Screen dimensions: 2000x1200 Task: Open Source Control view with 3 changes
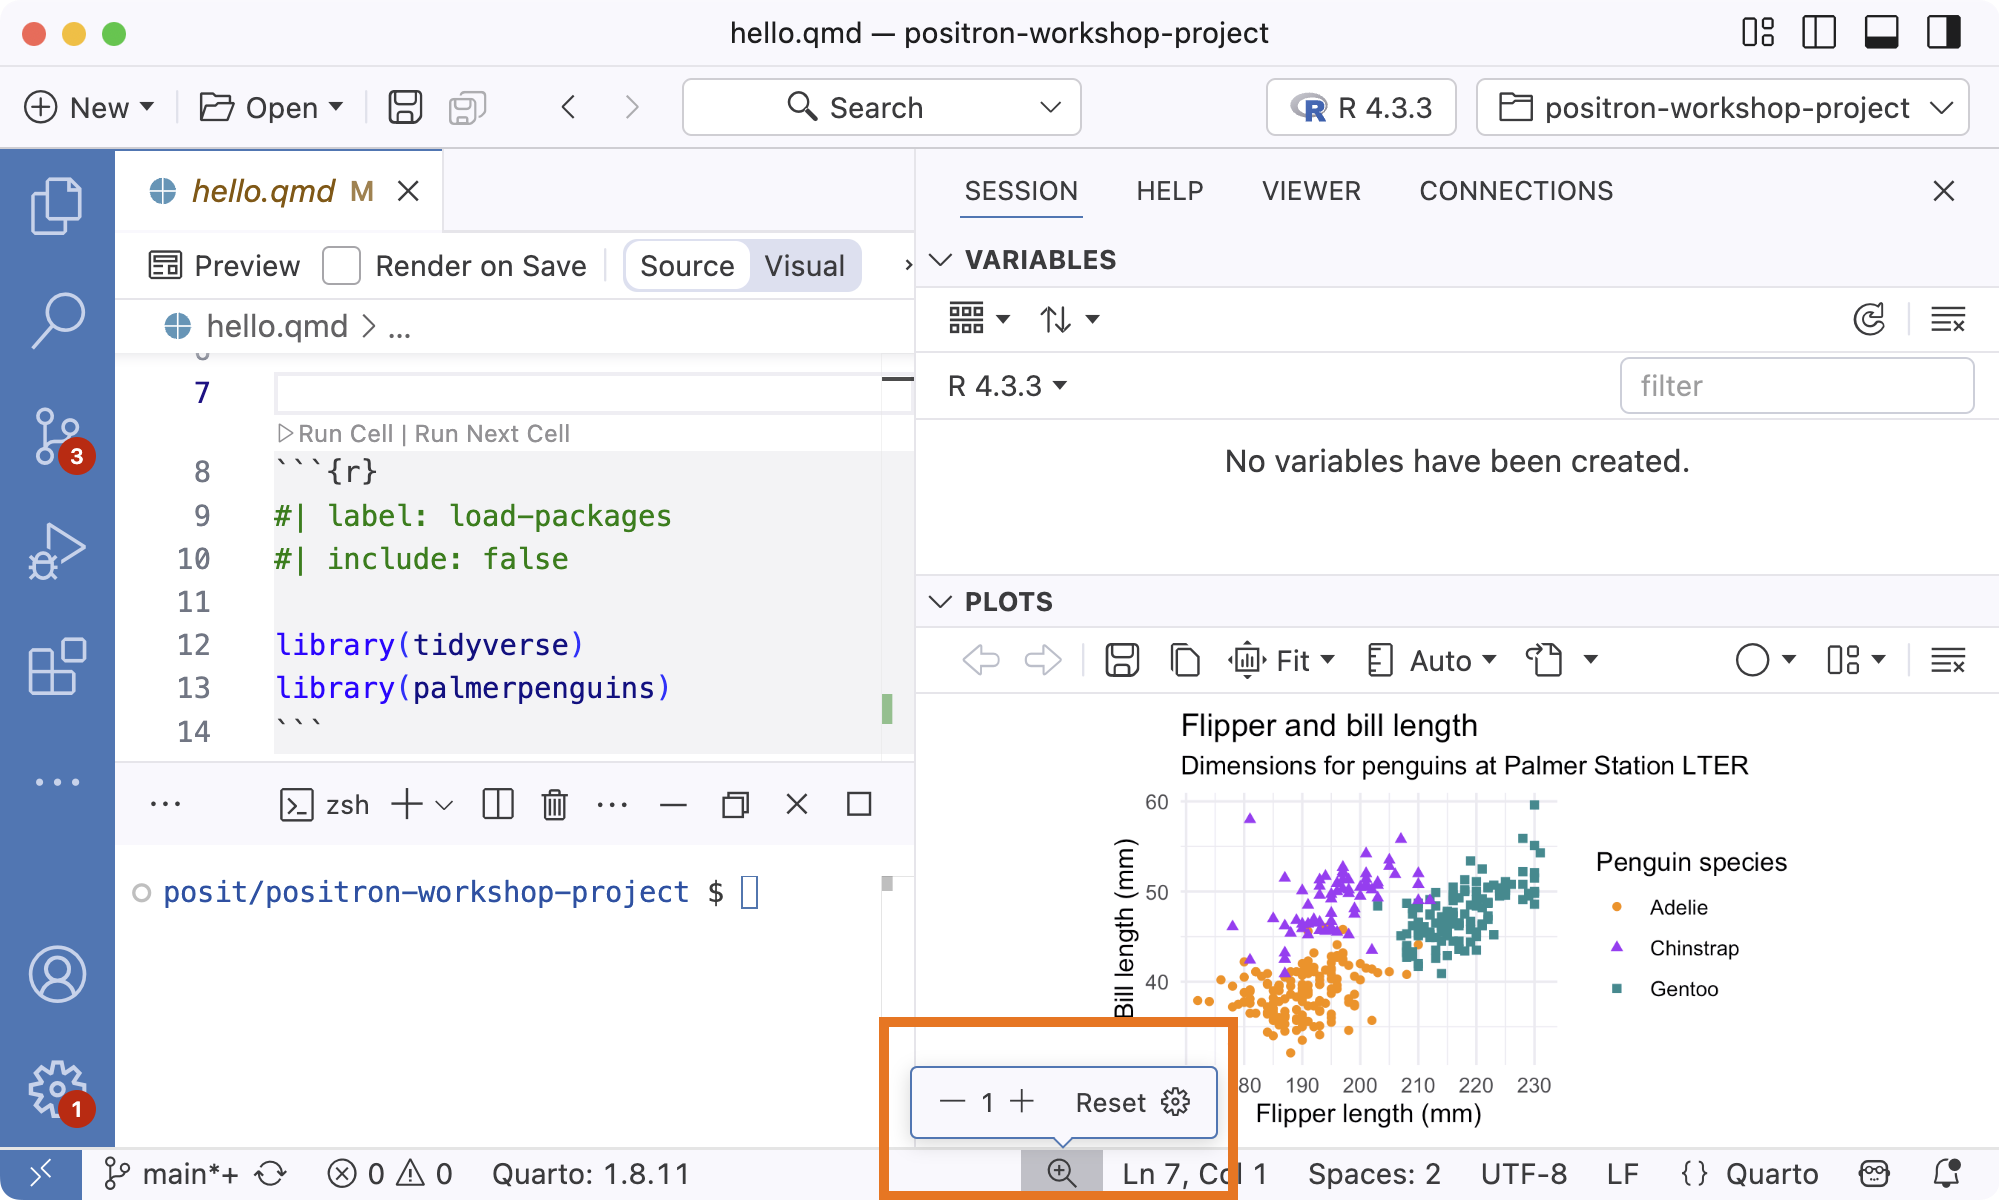(60, 438)
